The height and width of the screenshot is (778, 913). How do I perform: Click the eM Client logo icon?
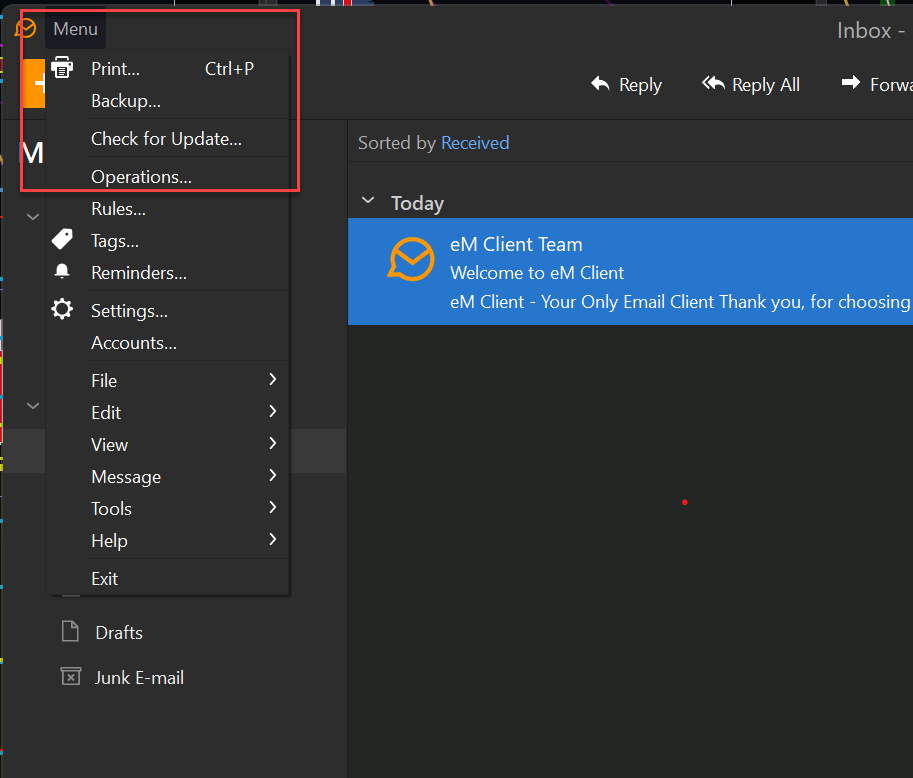(26, 29)
